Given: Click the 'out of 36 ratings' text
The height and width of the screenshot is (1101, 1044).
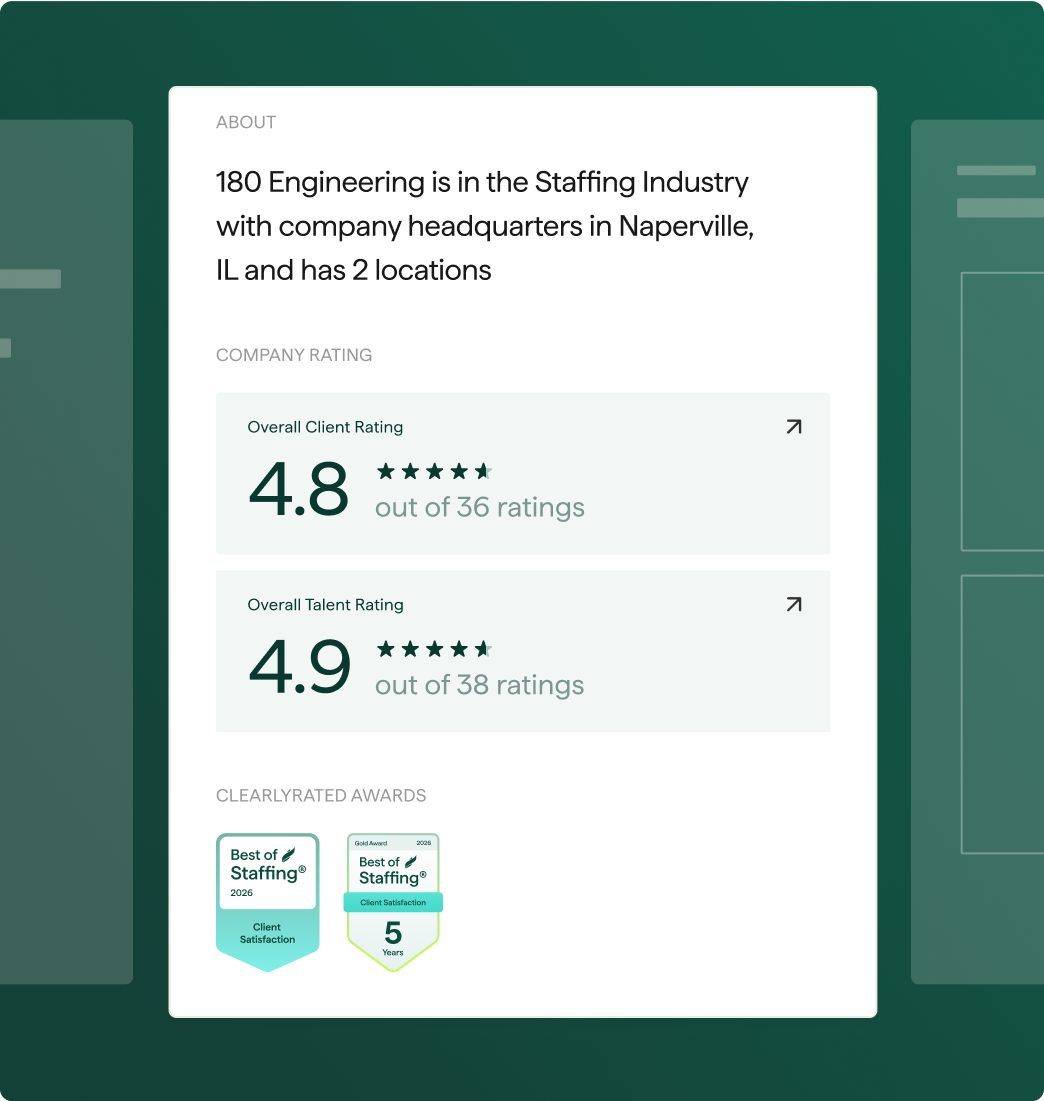Looking at the screenshot, I should 480,507.
